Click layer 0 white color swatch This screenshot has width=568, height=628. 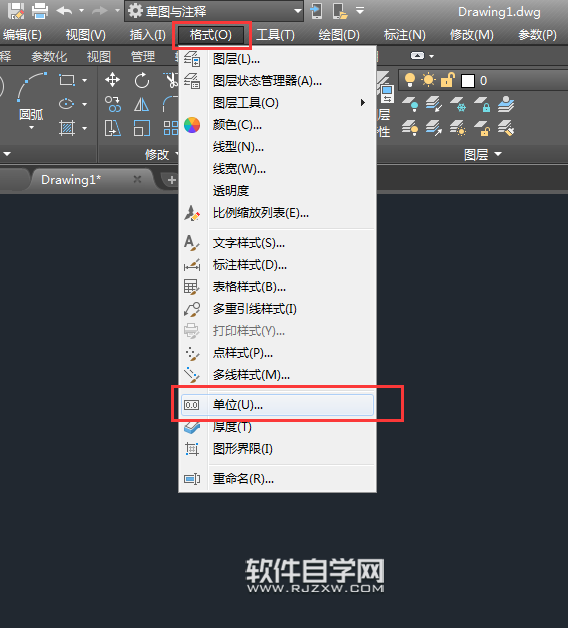[468, 81]
